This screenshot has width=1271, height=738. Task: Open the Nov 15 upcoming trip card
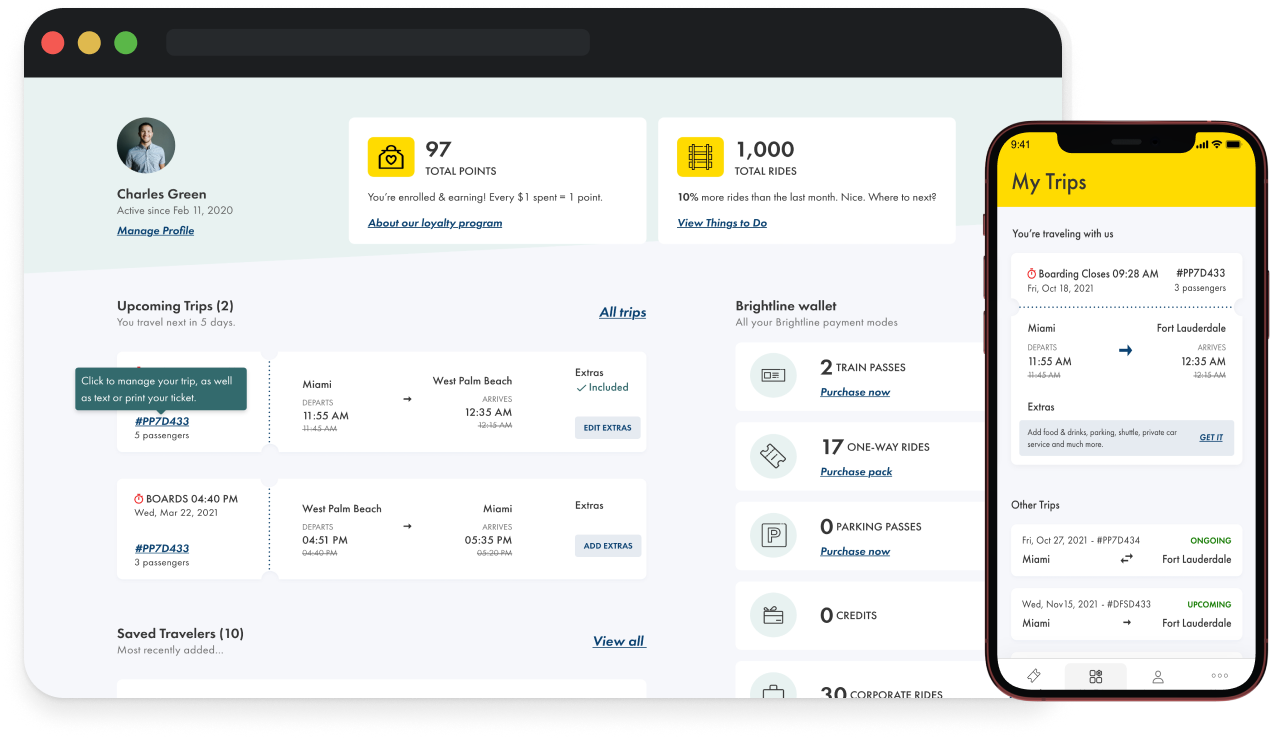[x=1126, y=614]
